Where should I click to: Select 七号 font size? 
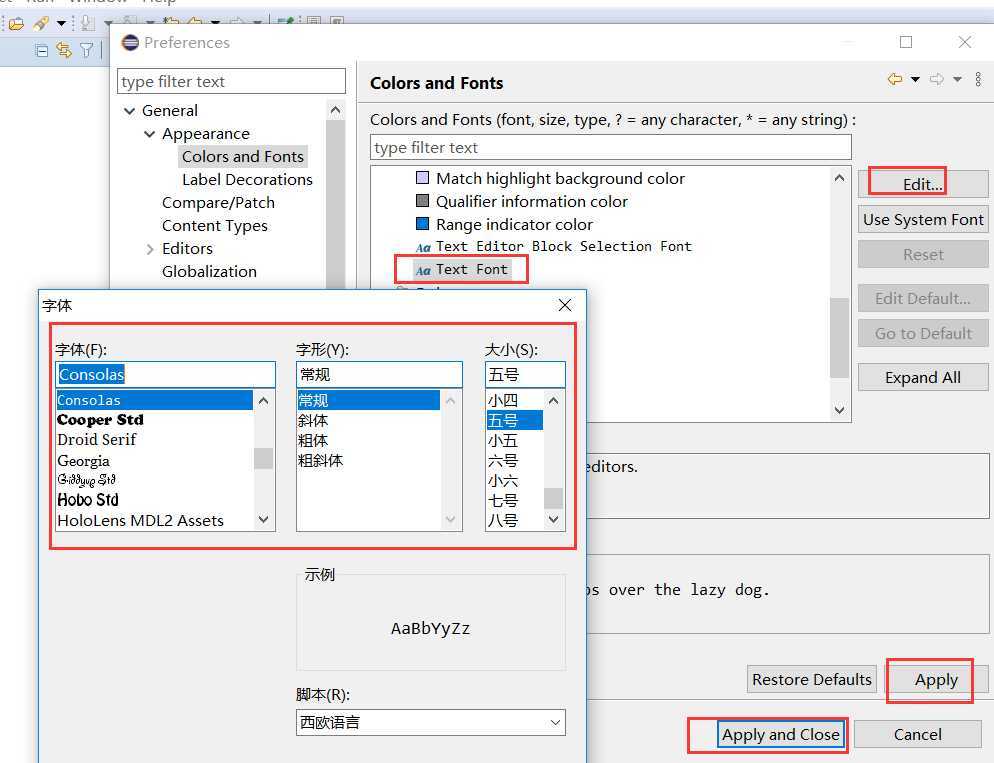[x=503, y=501]
